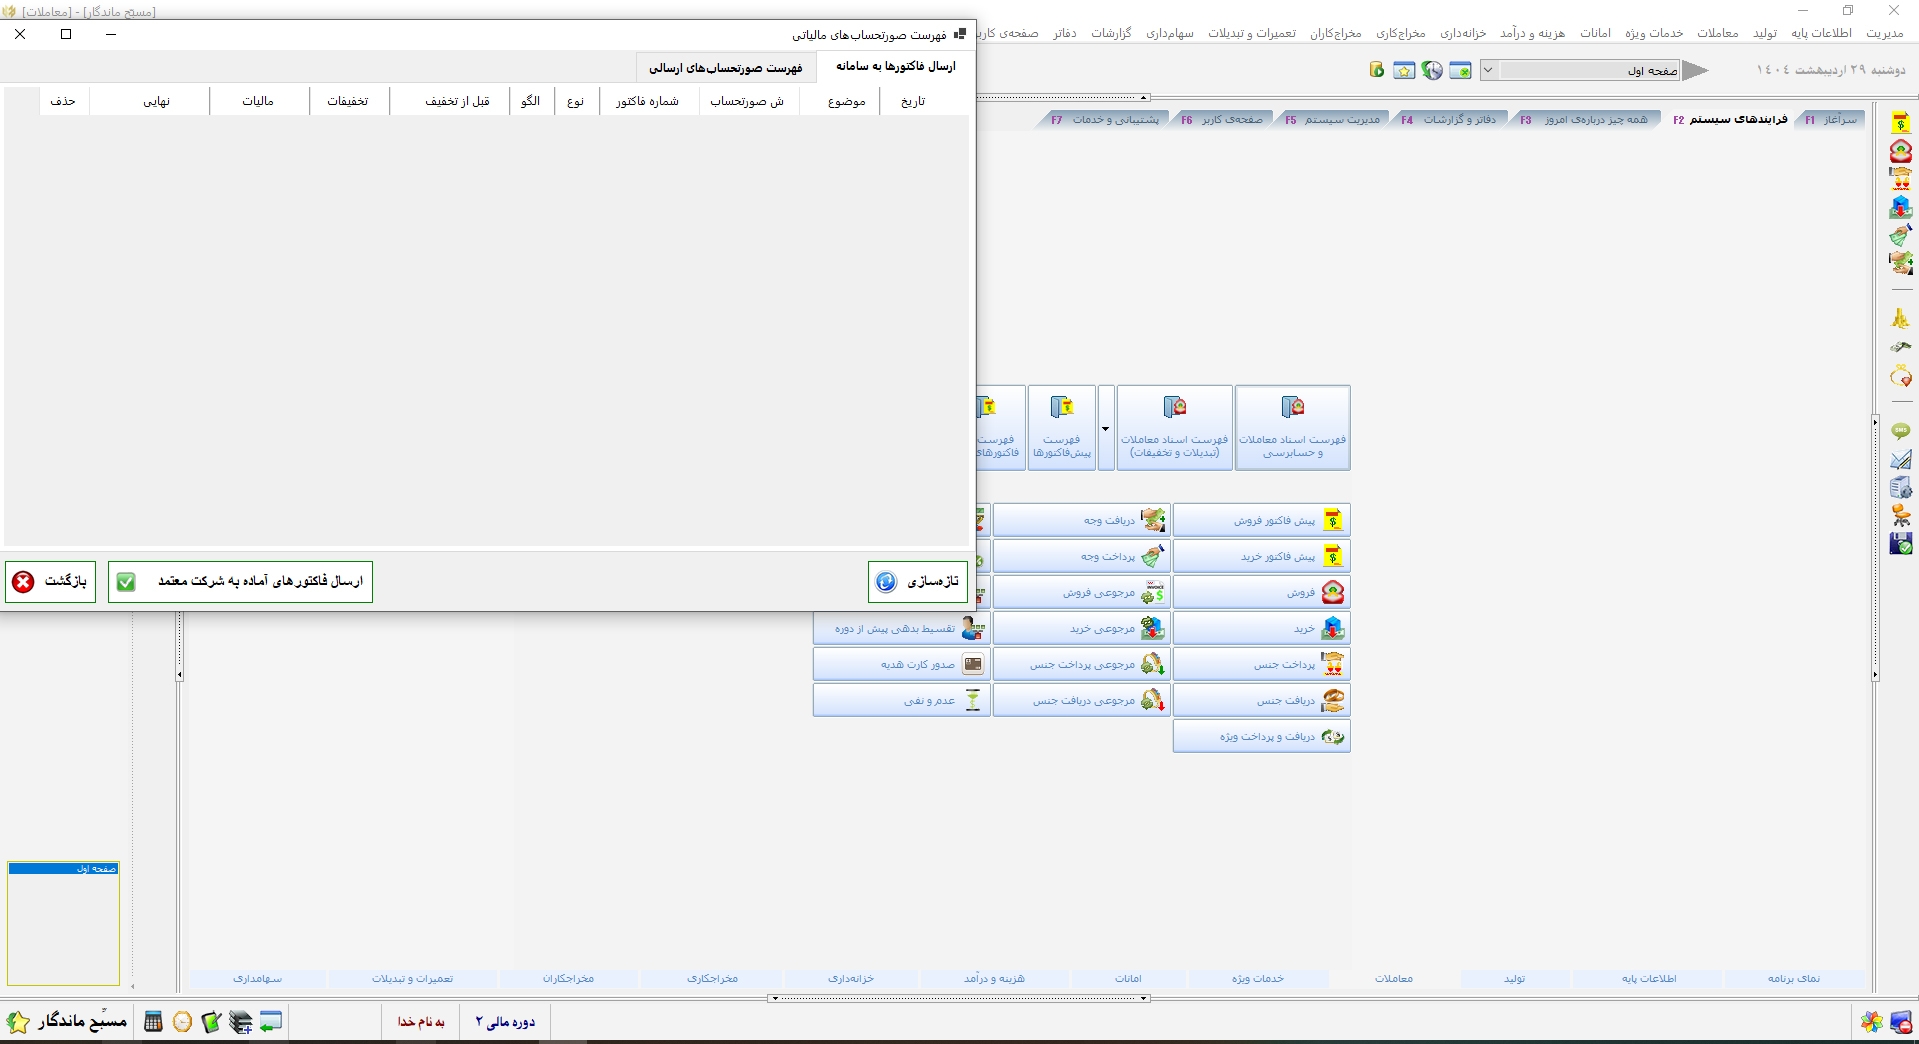Click the مالیات column header
1919x1044 pixels.
[258, 101]
